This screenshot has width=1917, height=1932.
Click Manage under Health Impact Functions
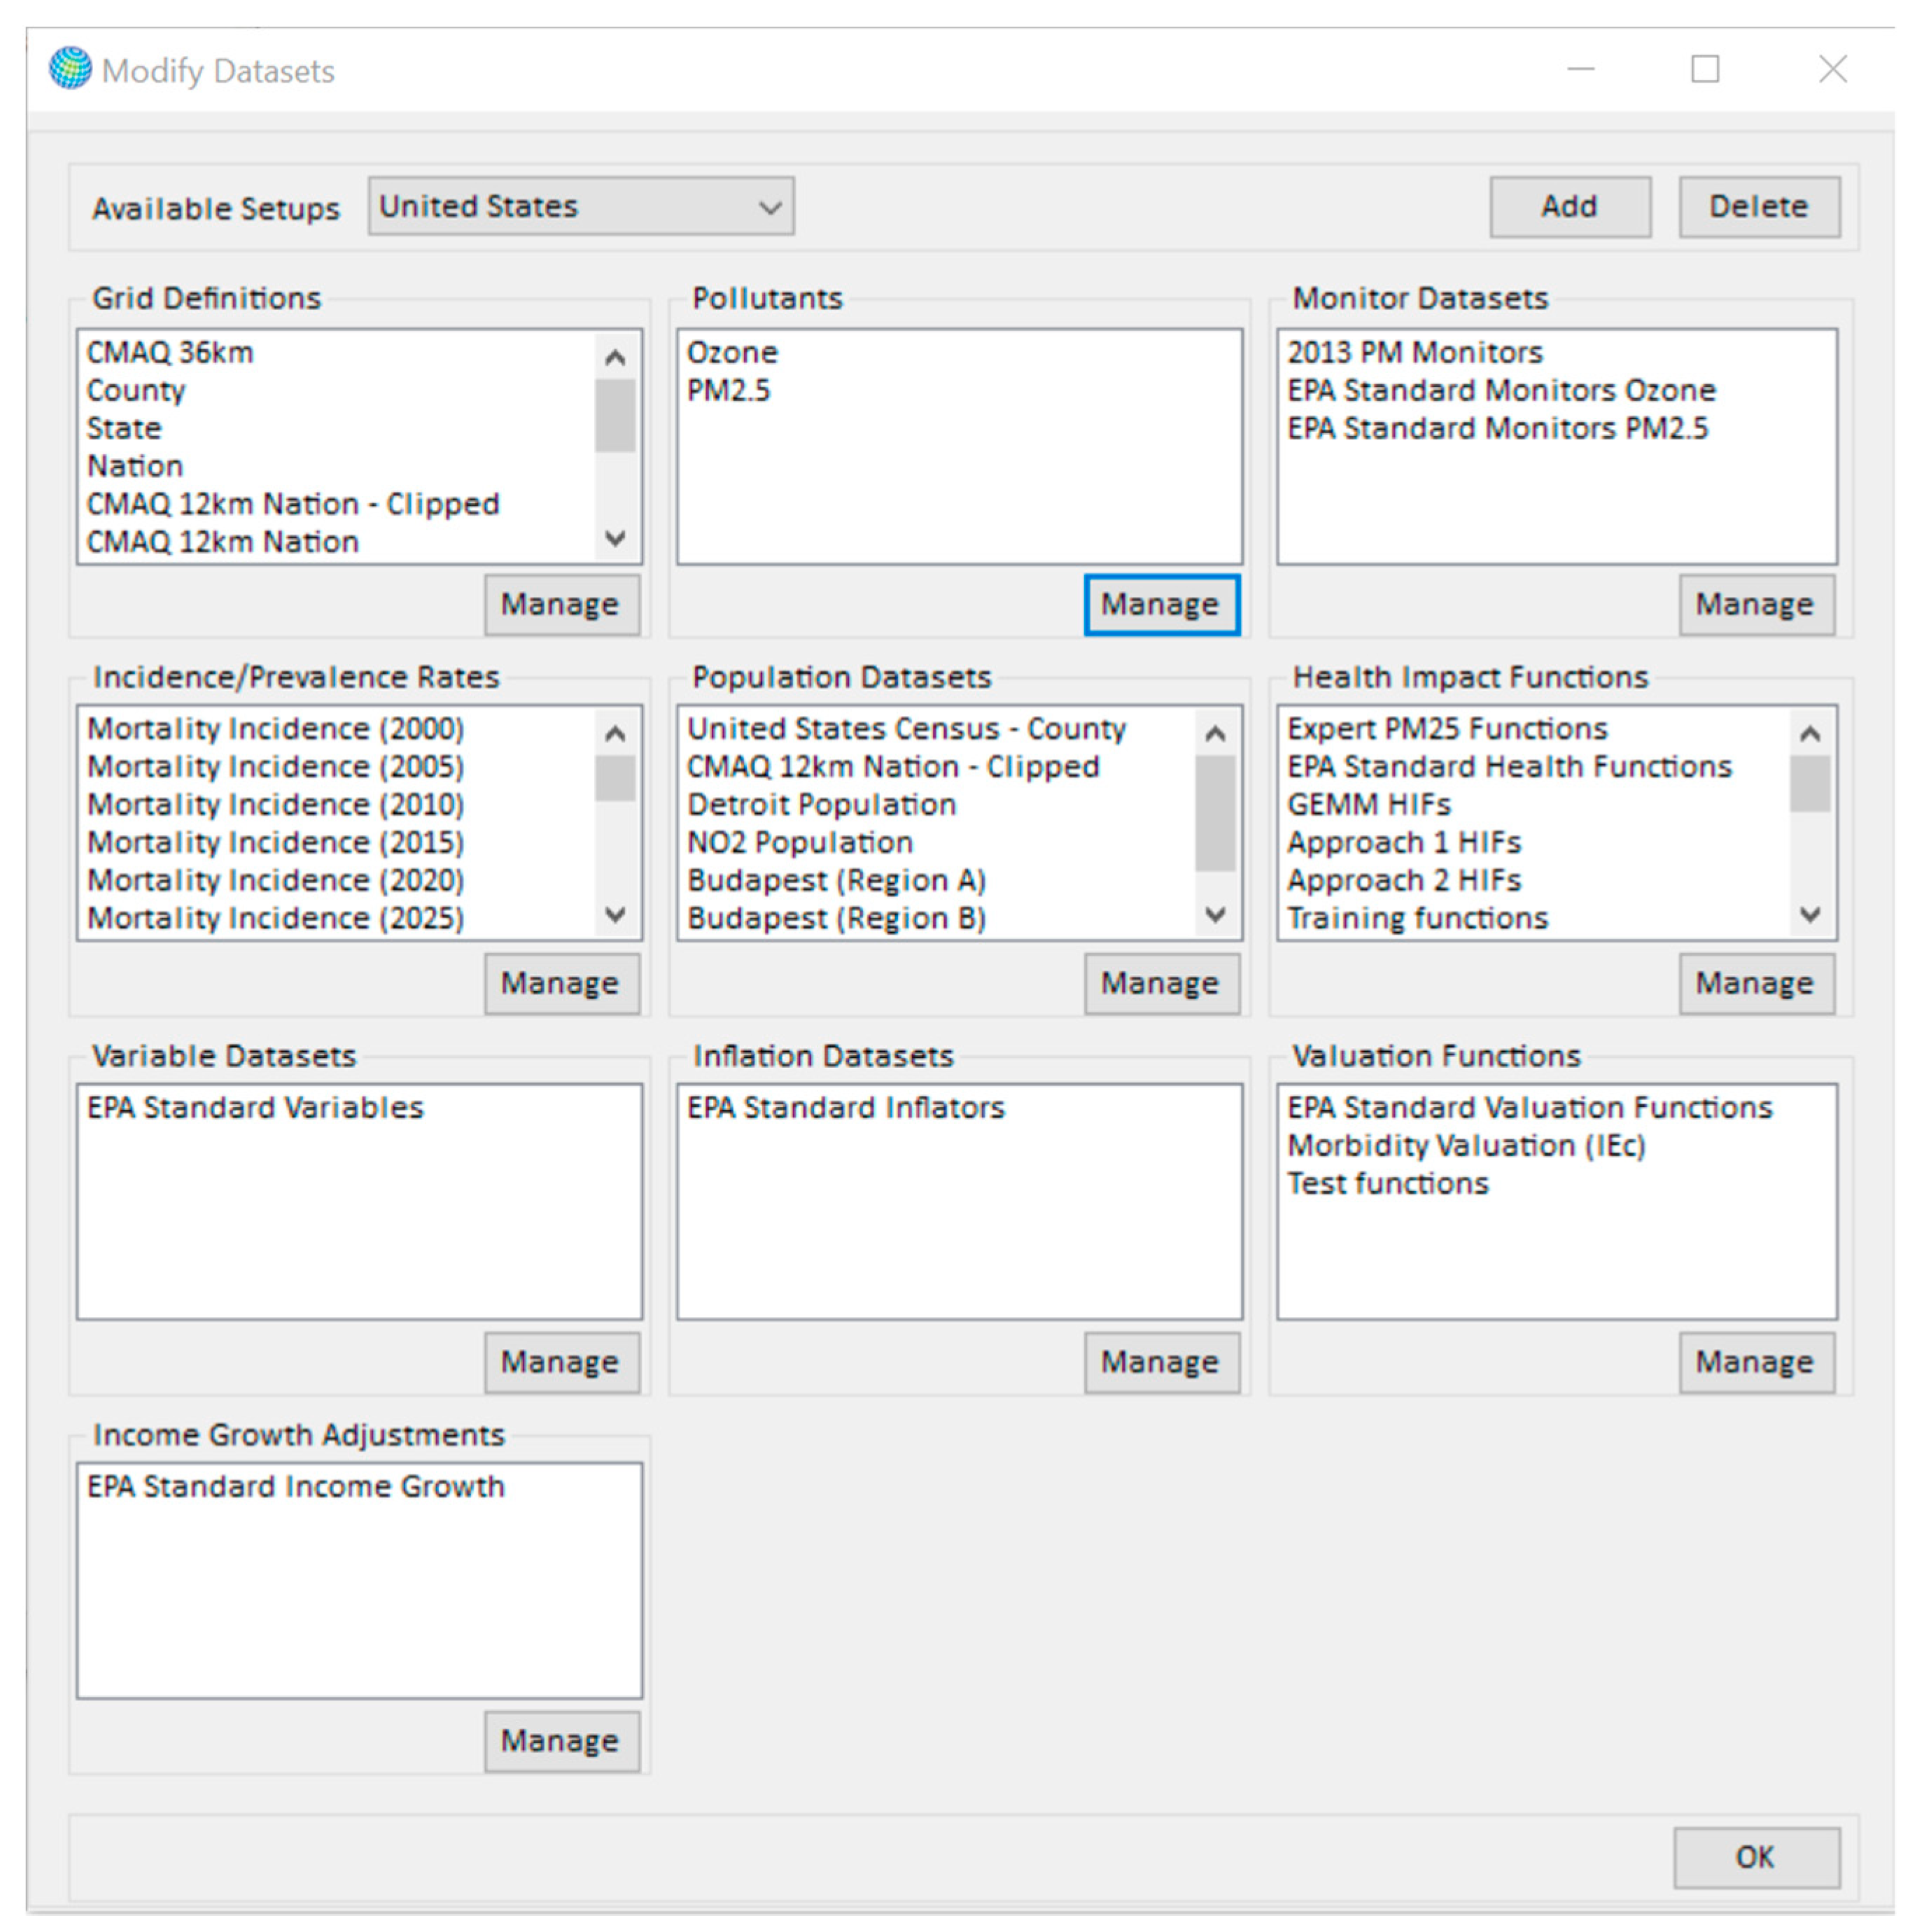[1755, 983]
